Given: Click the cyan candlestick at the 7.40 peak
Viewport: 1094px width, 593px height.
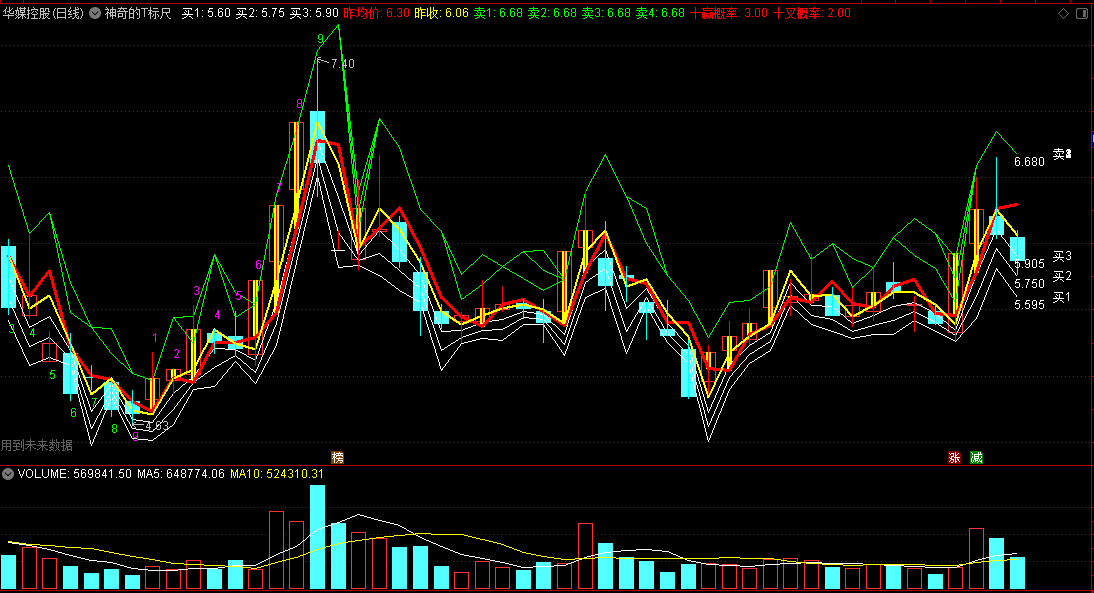Looking at the screenshot, I should (x=317, y=137).
